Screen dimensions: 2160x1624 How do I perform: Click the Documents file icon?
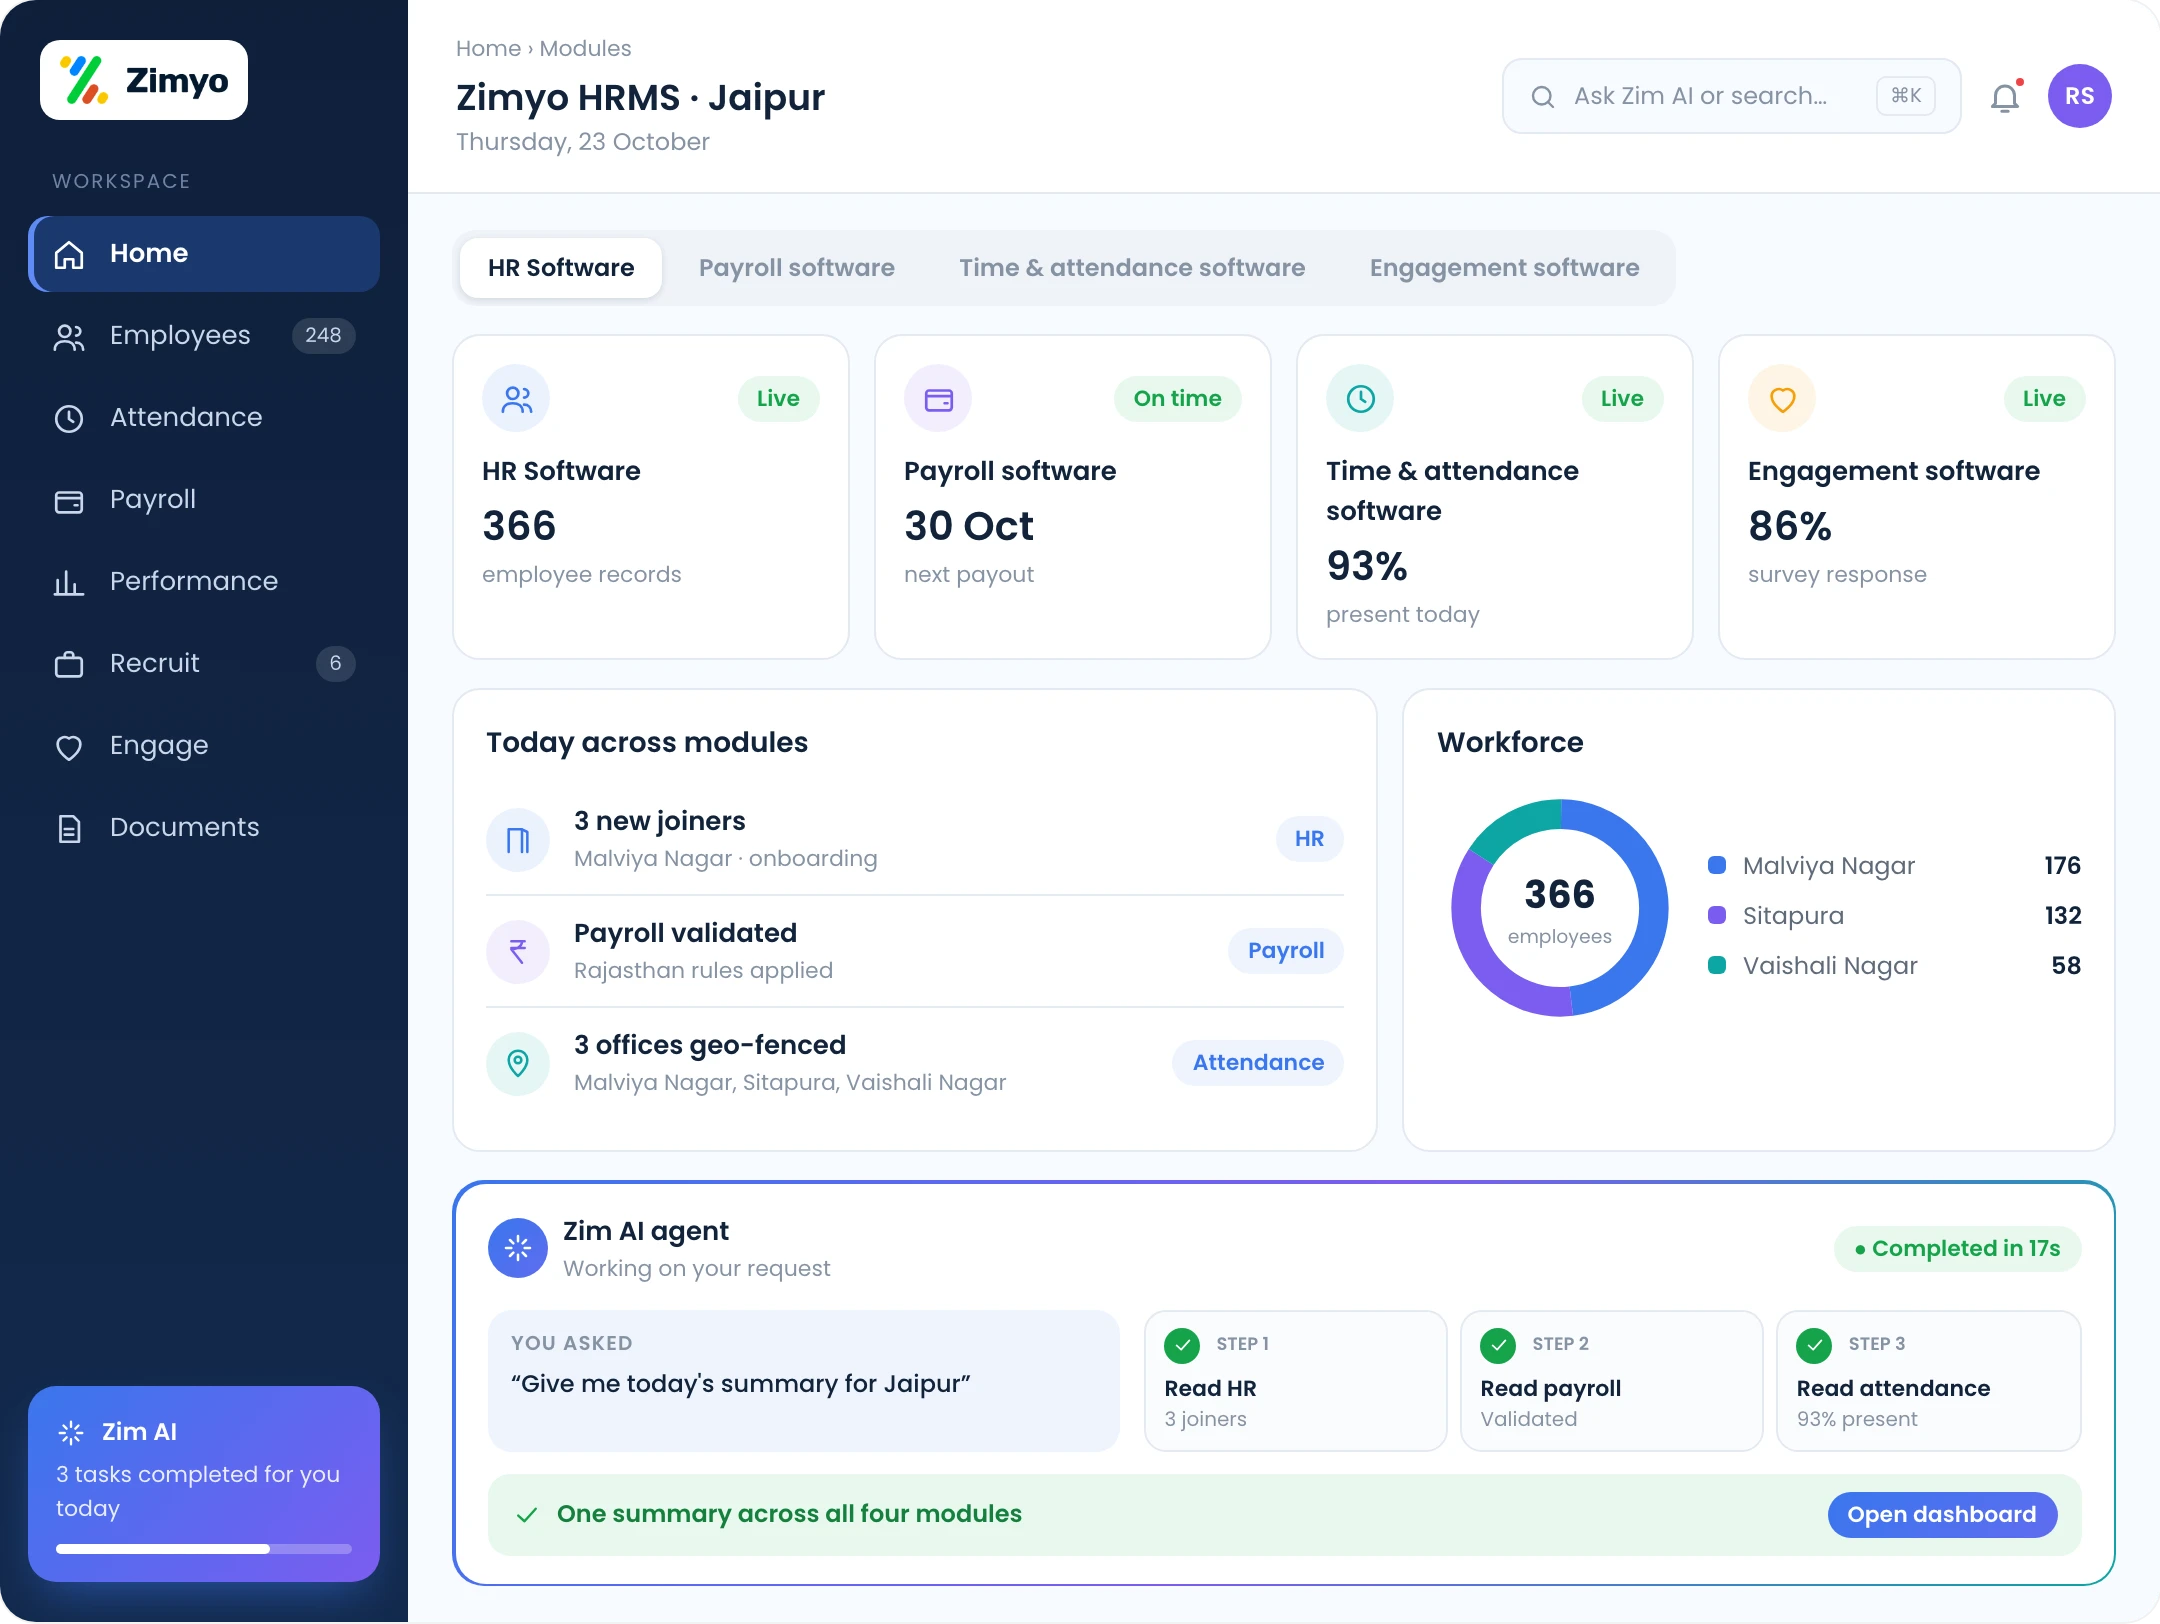[x=69, y=828]
